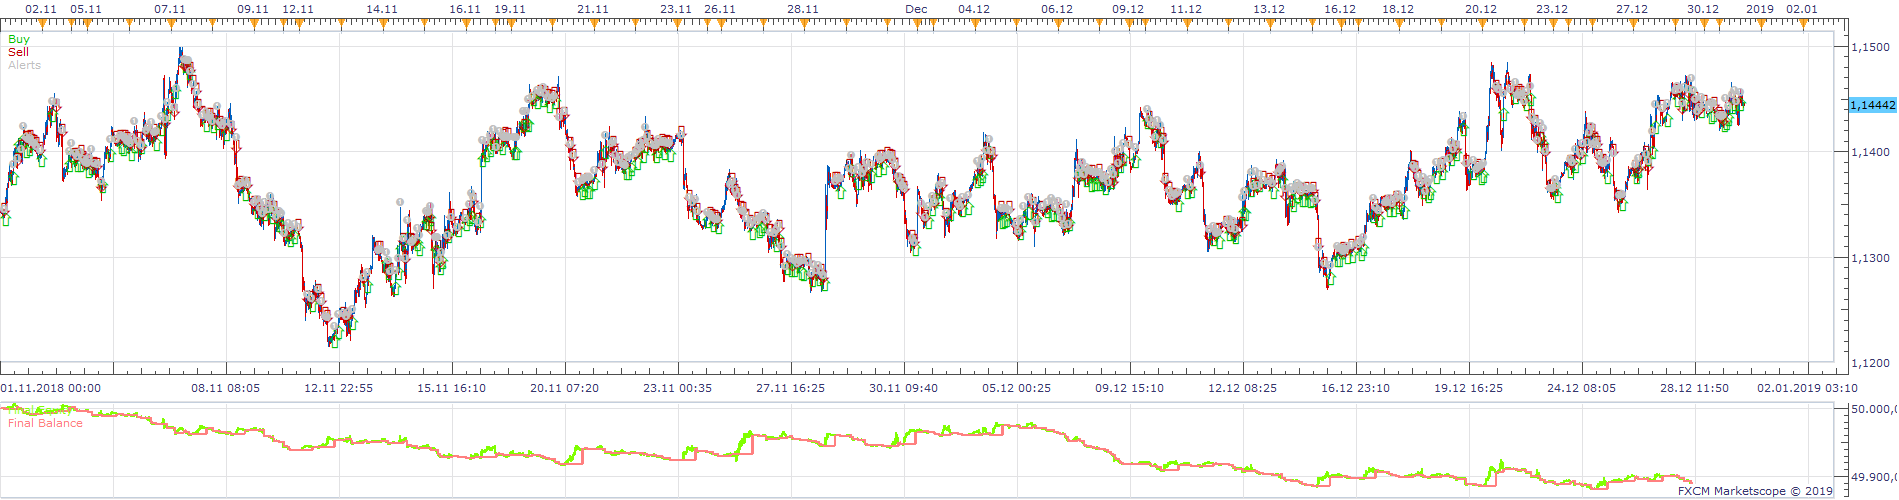This screenshot has height=500, width=1899.
Task: Click the 1,1500 price axis label
Action: click(x=1870, y=47)
